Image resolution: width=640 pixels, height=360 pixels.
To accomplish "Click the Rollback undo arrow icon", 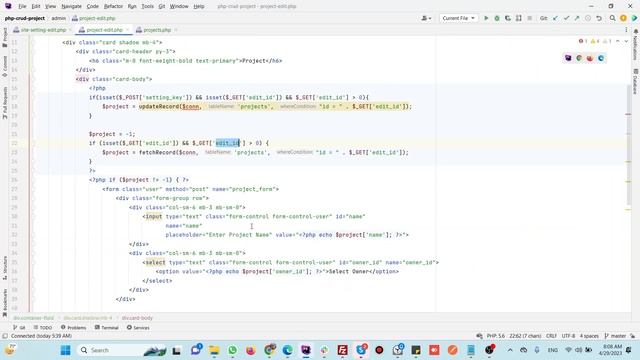I will [x=599, y=18].
